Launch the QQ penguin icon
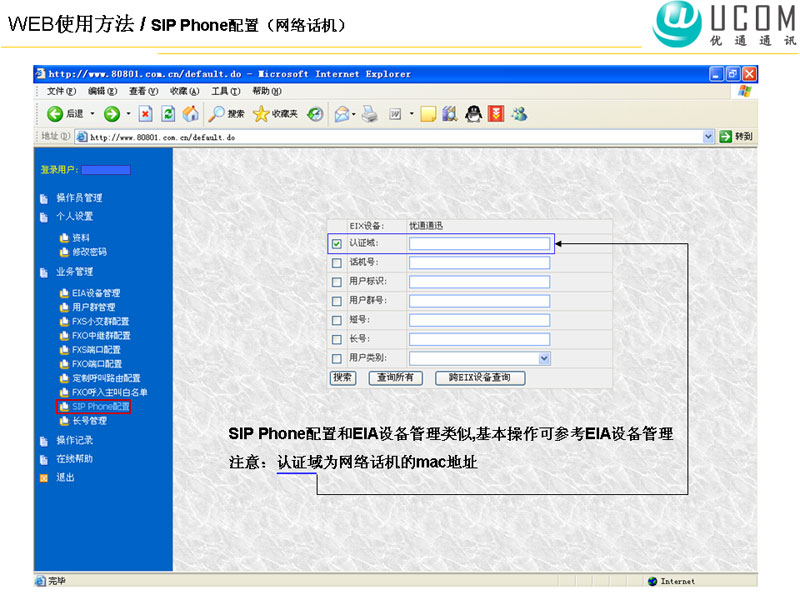 (473, 114)
